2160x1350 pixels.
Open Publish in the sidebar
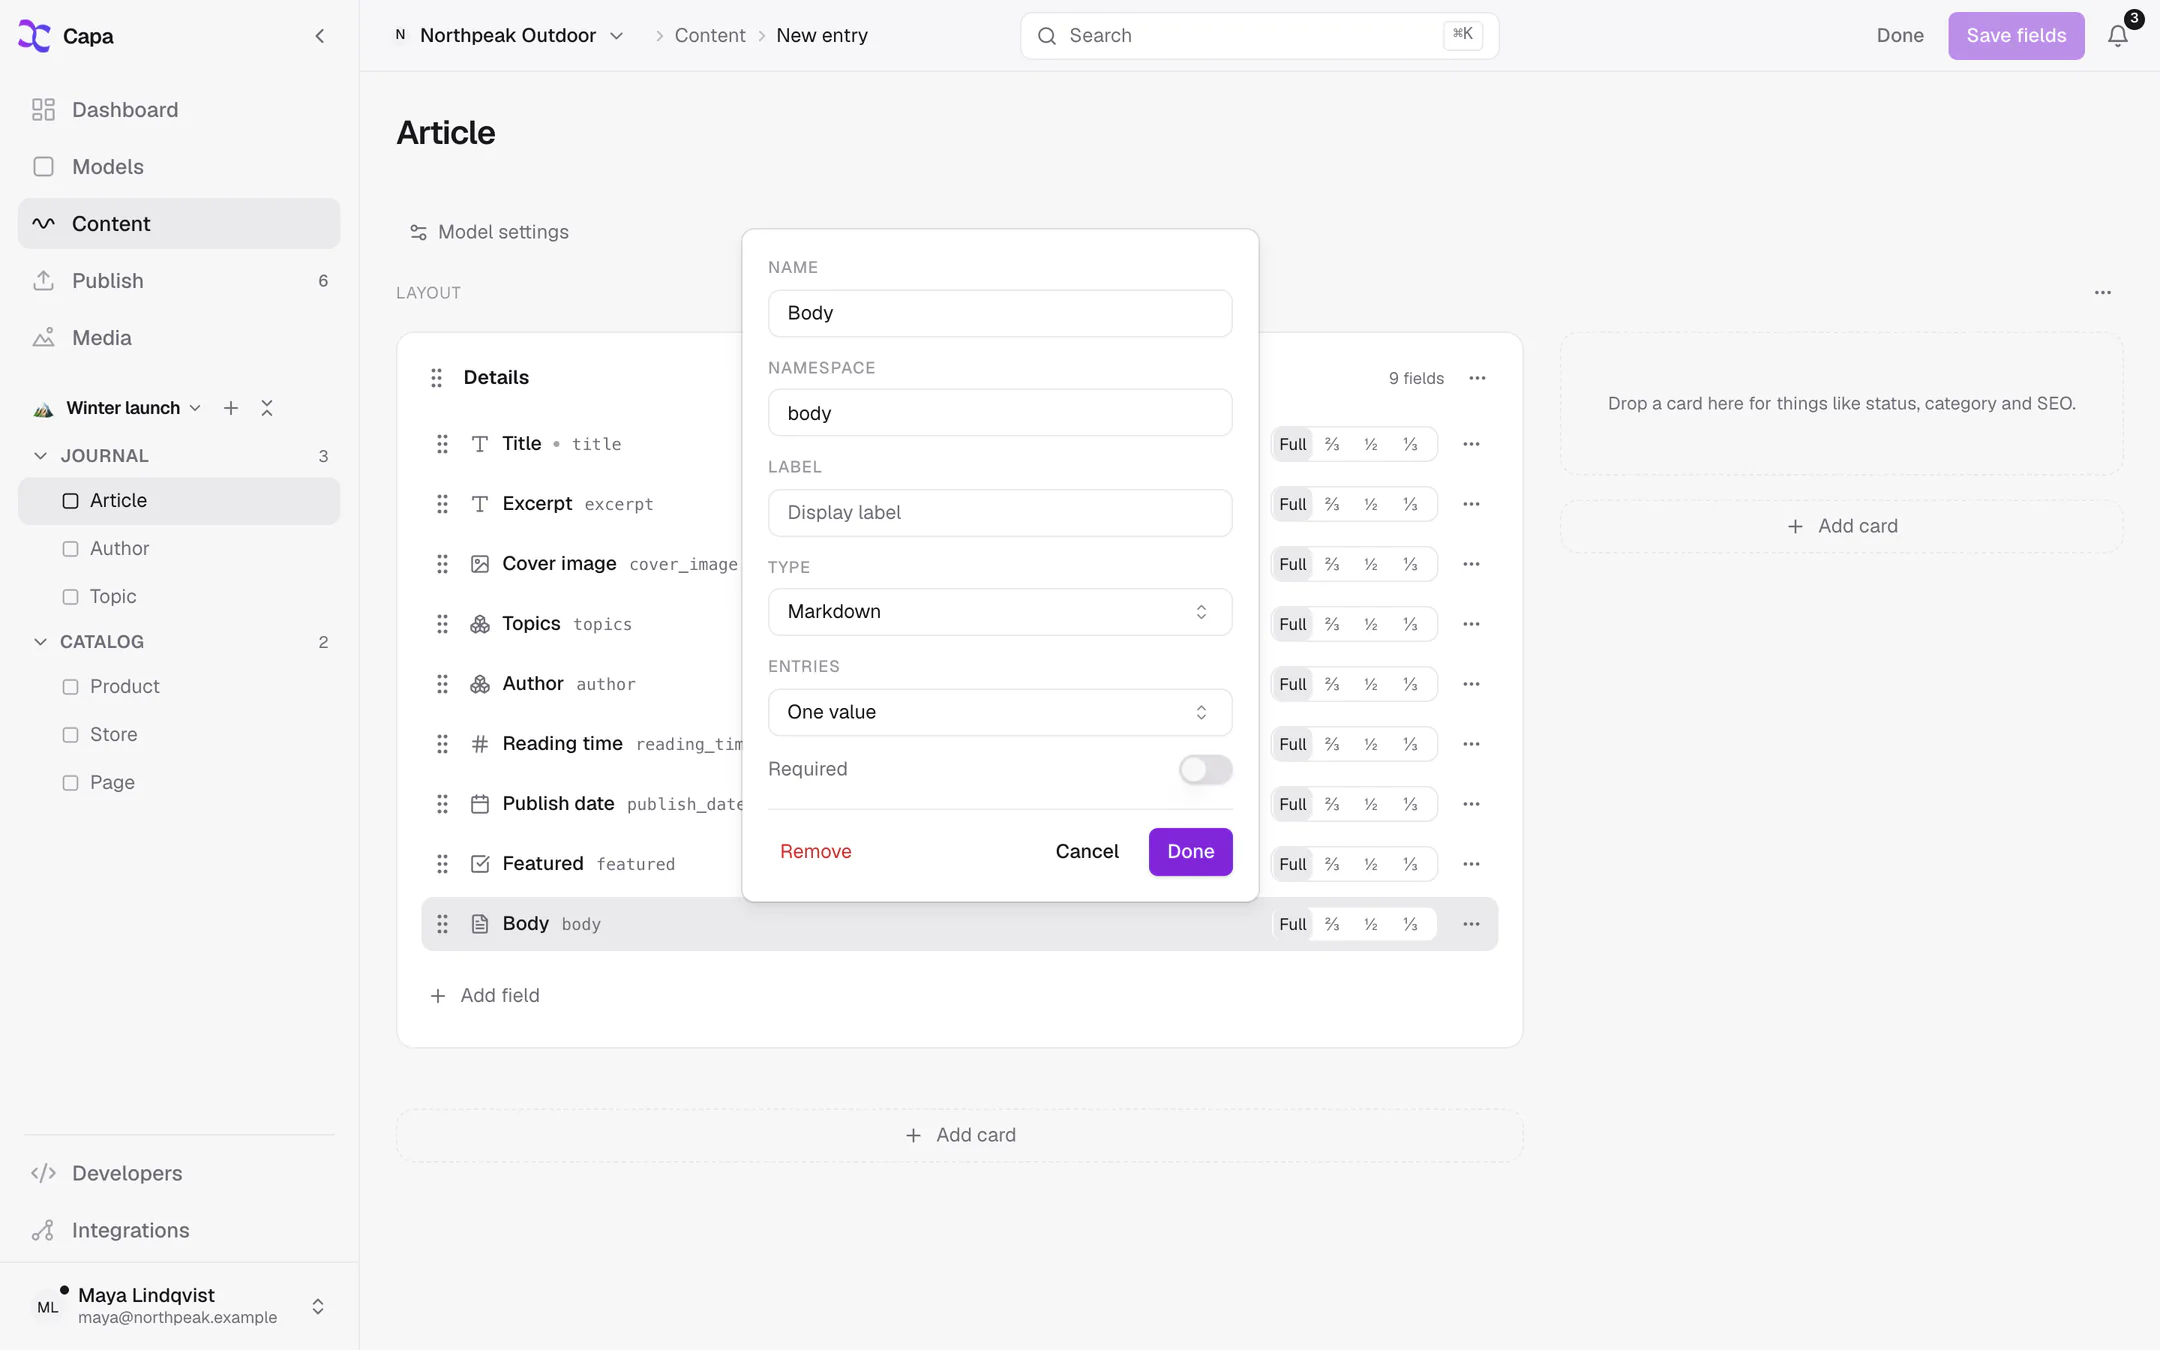179,281
